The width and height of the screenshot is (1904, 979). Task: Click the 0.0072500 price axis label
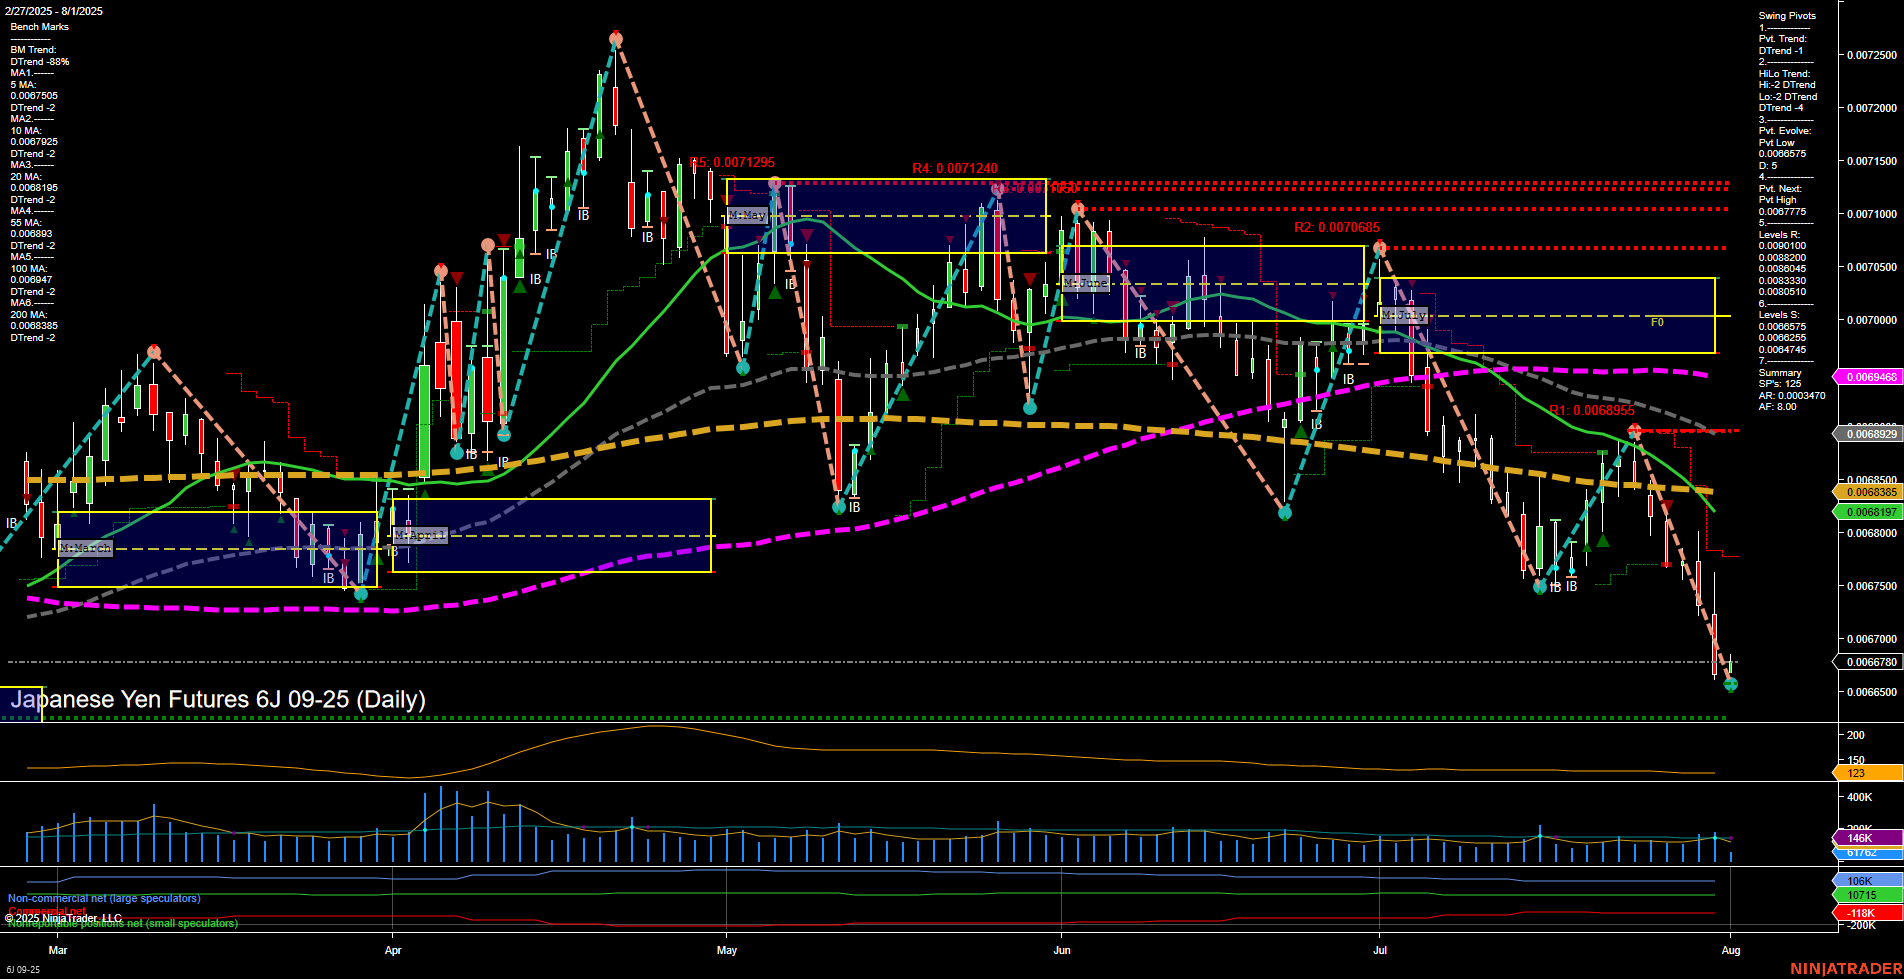point(1872,55)
